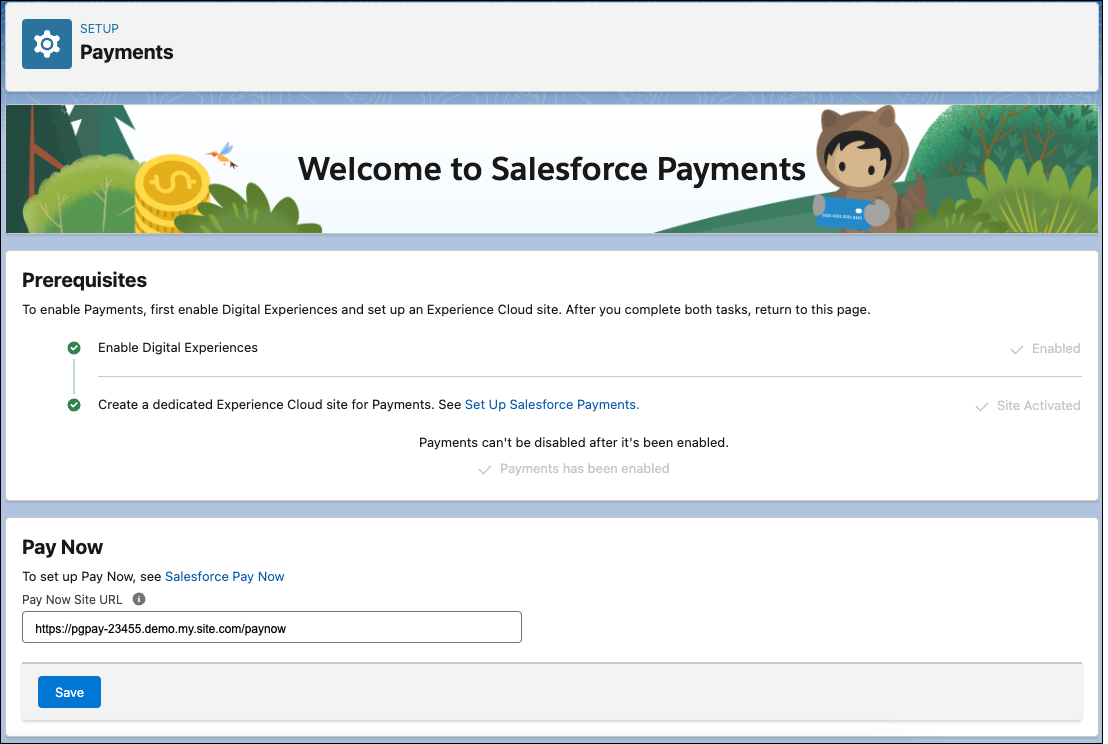This screenshot has height=744, width=1108.
Task: Click the gray checkmark next to Enabled status
Action: click(1015, 348)
